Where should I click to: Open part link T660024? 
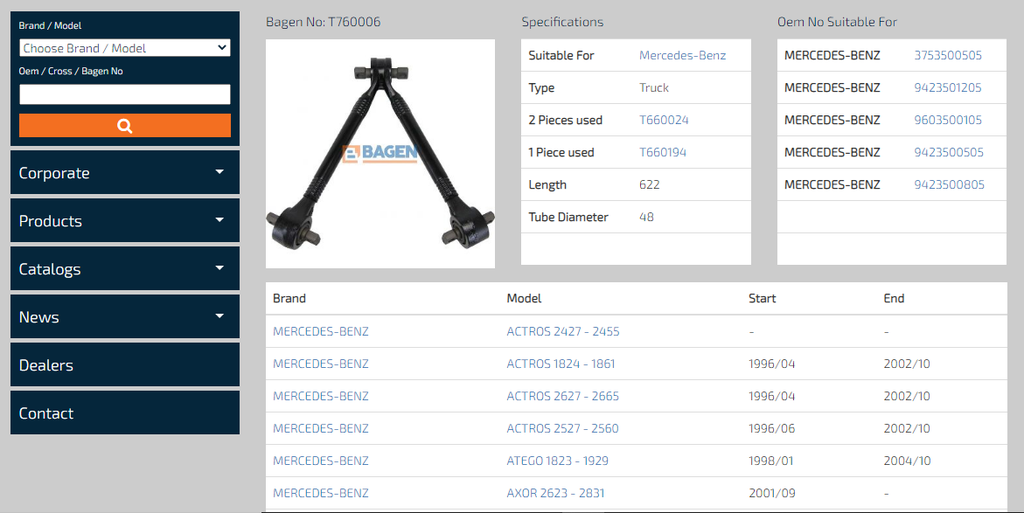coord(664,120)
